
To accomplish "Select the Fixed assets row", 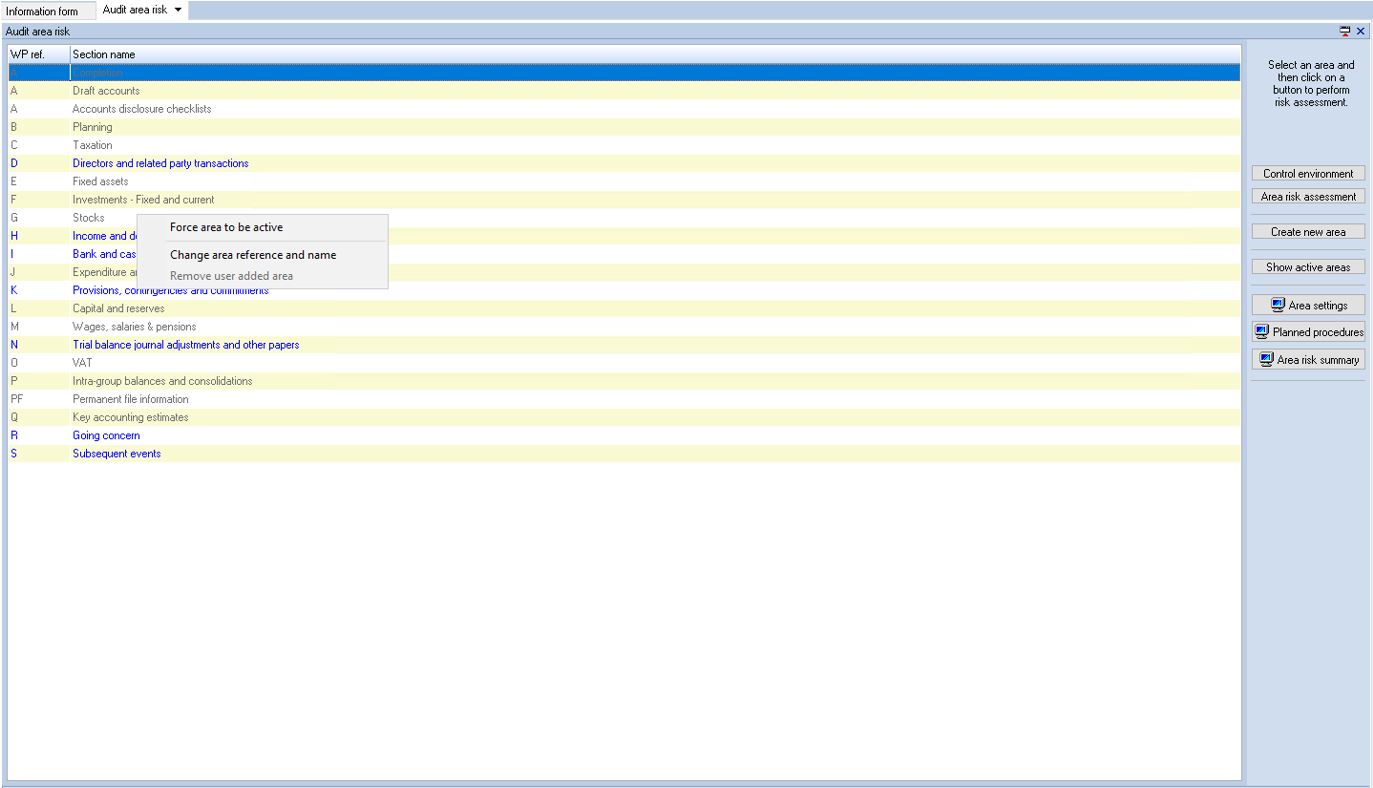I will 624,182.
